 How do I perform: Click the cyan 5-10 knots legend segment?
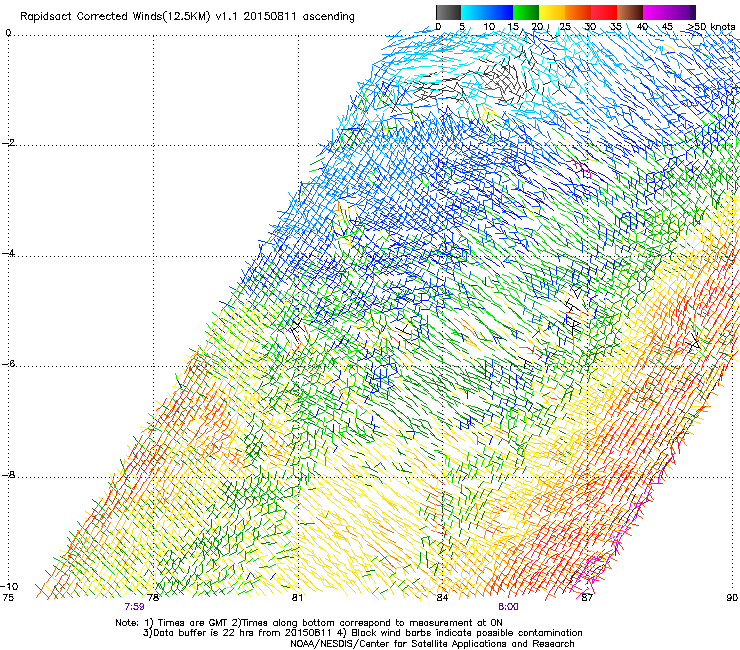pos(474,12)
